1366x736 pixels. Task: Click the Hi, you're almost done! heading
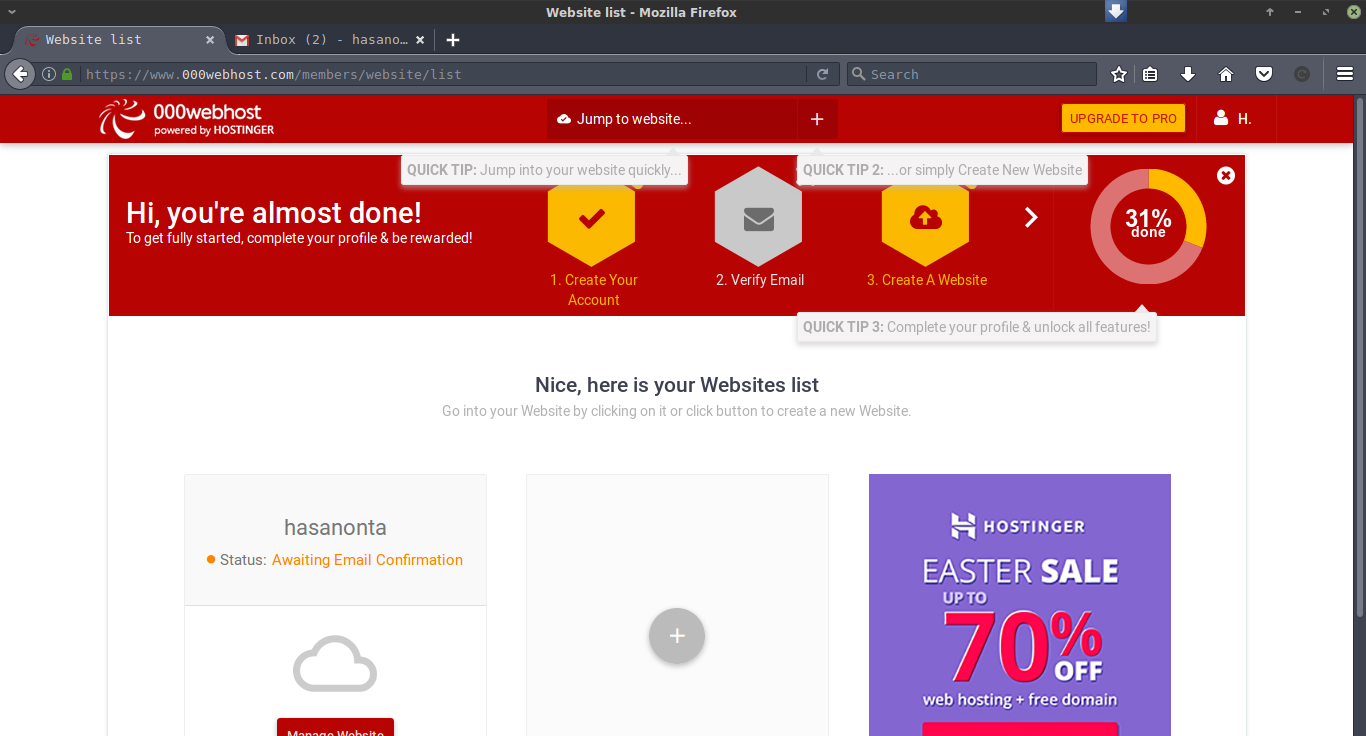pos(274,213)
